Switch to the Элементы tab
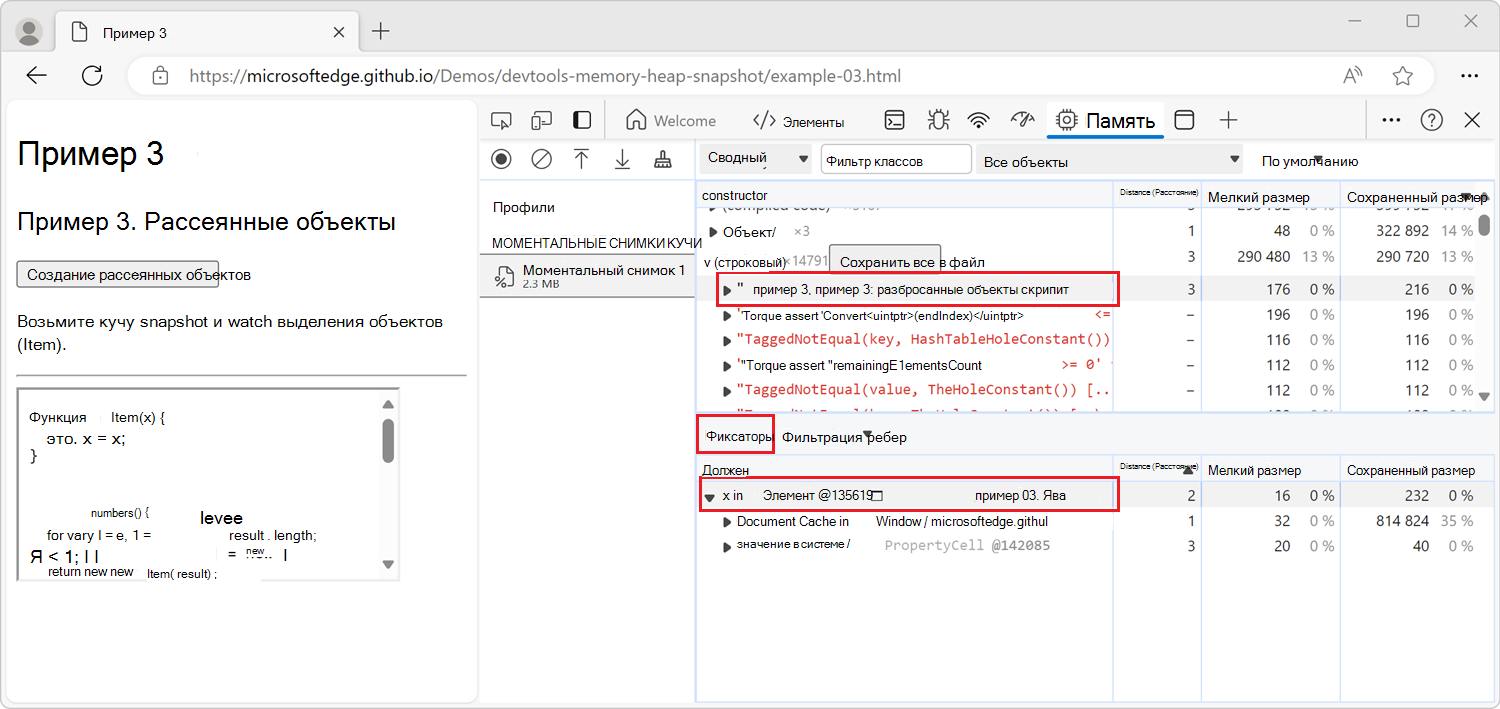This screenshot has height=709, width=1500. click(799, 121)
